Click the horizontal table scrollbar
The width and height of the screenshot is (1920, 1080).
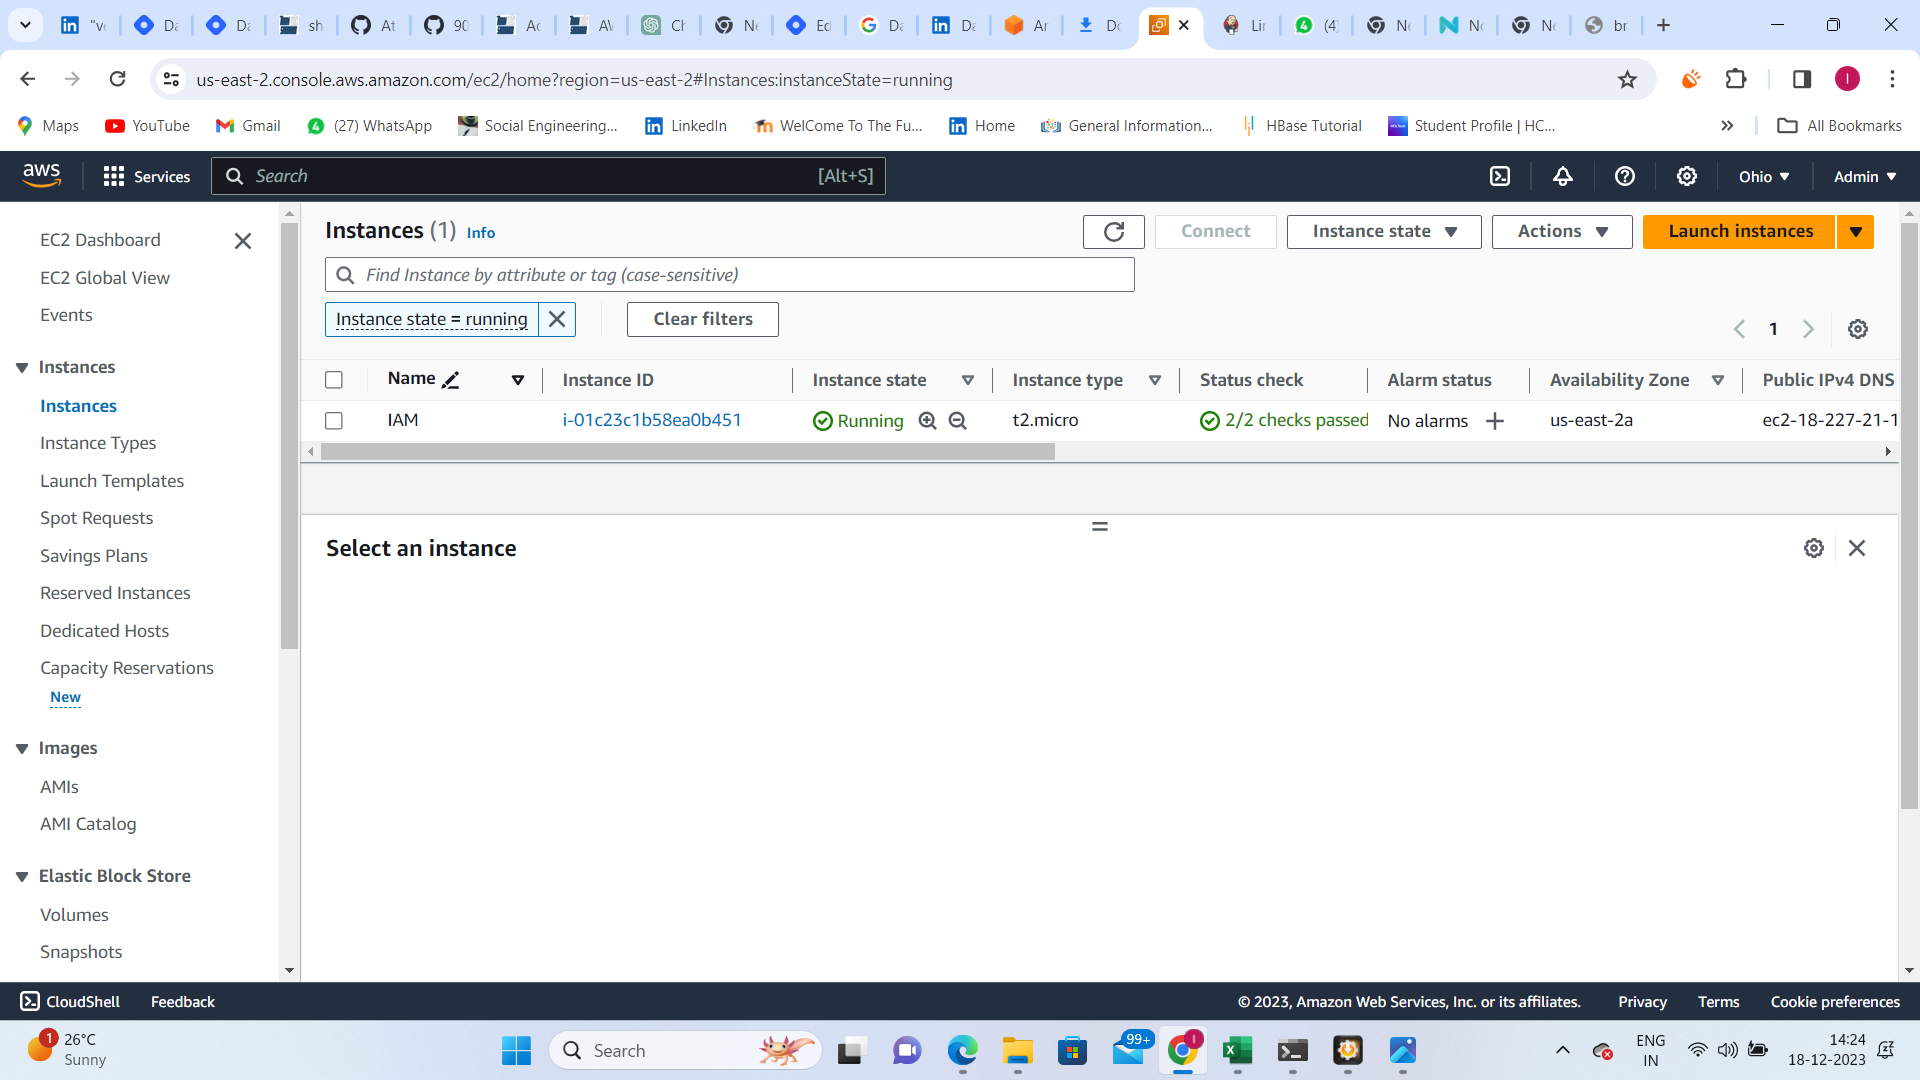(x=688, y=452)
